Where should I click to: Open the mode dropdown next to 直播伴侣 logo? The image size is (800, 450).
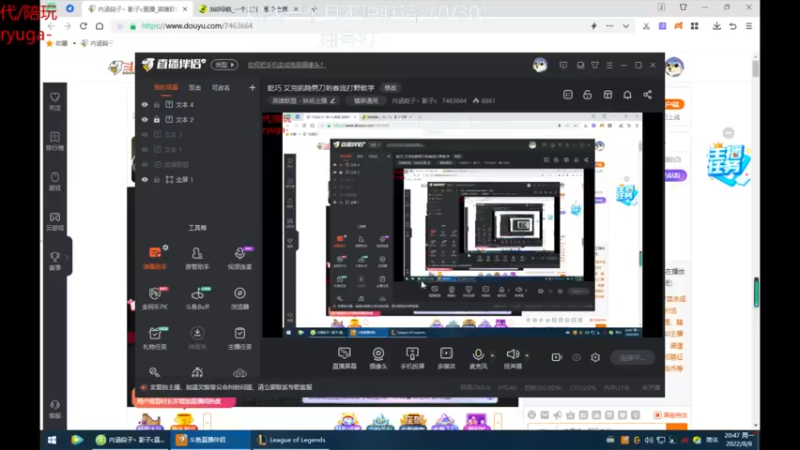click(x=224, y=65)
